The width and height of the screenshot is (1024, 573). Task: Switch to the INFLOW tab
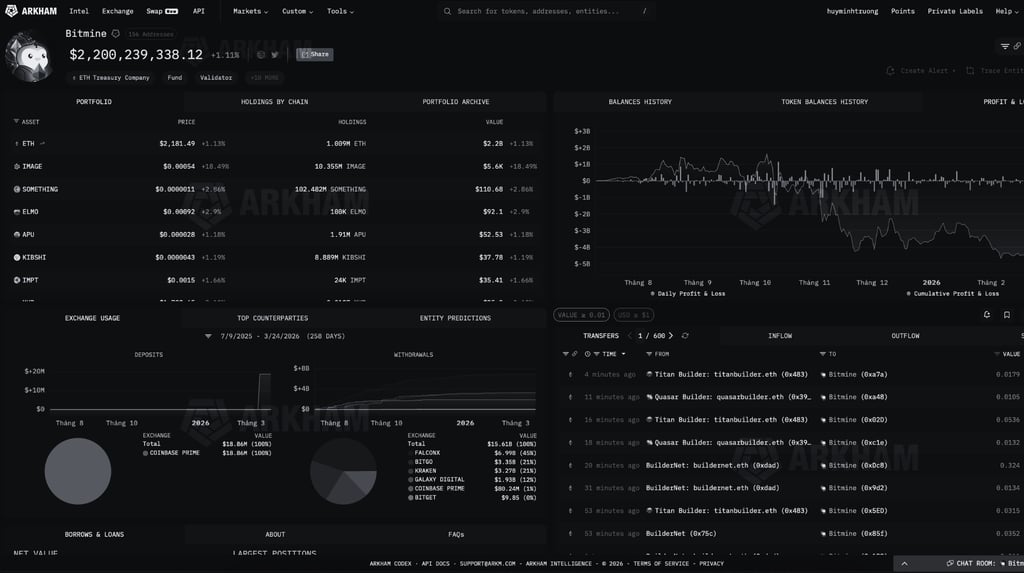(x=780, y=336)
